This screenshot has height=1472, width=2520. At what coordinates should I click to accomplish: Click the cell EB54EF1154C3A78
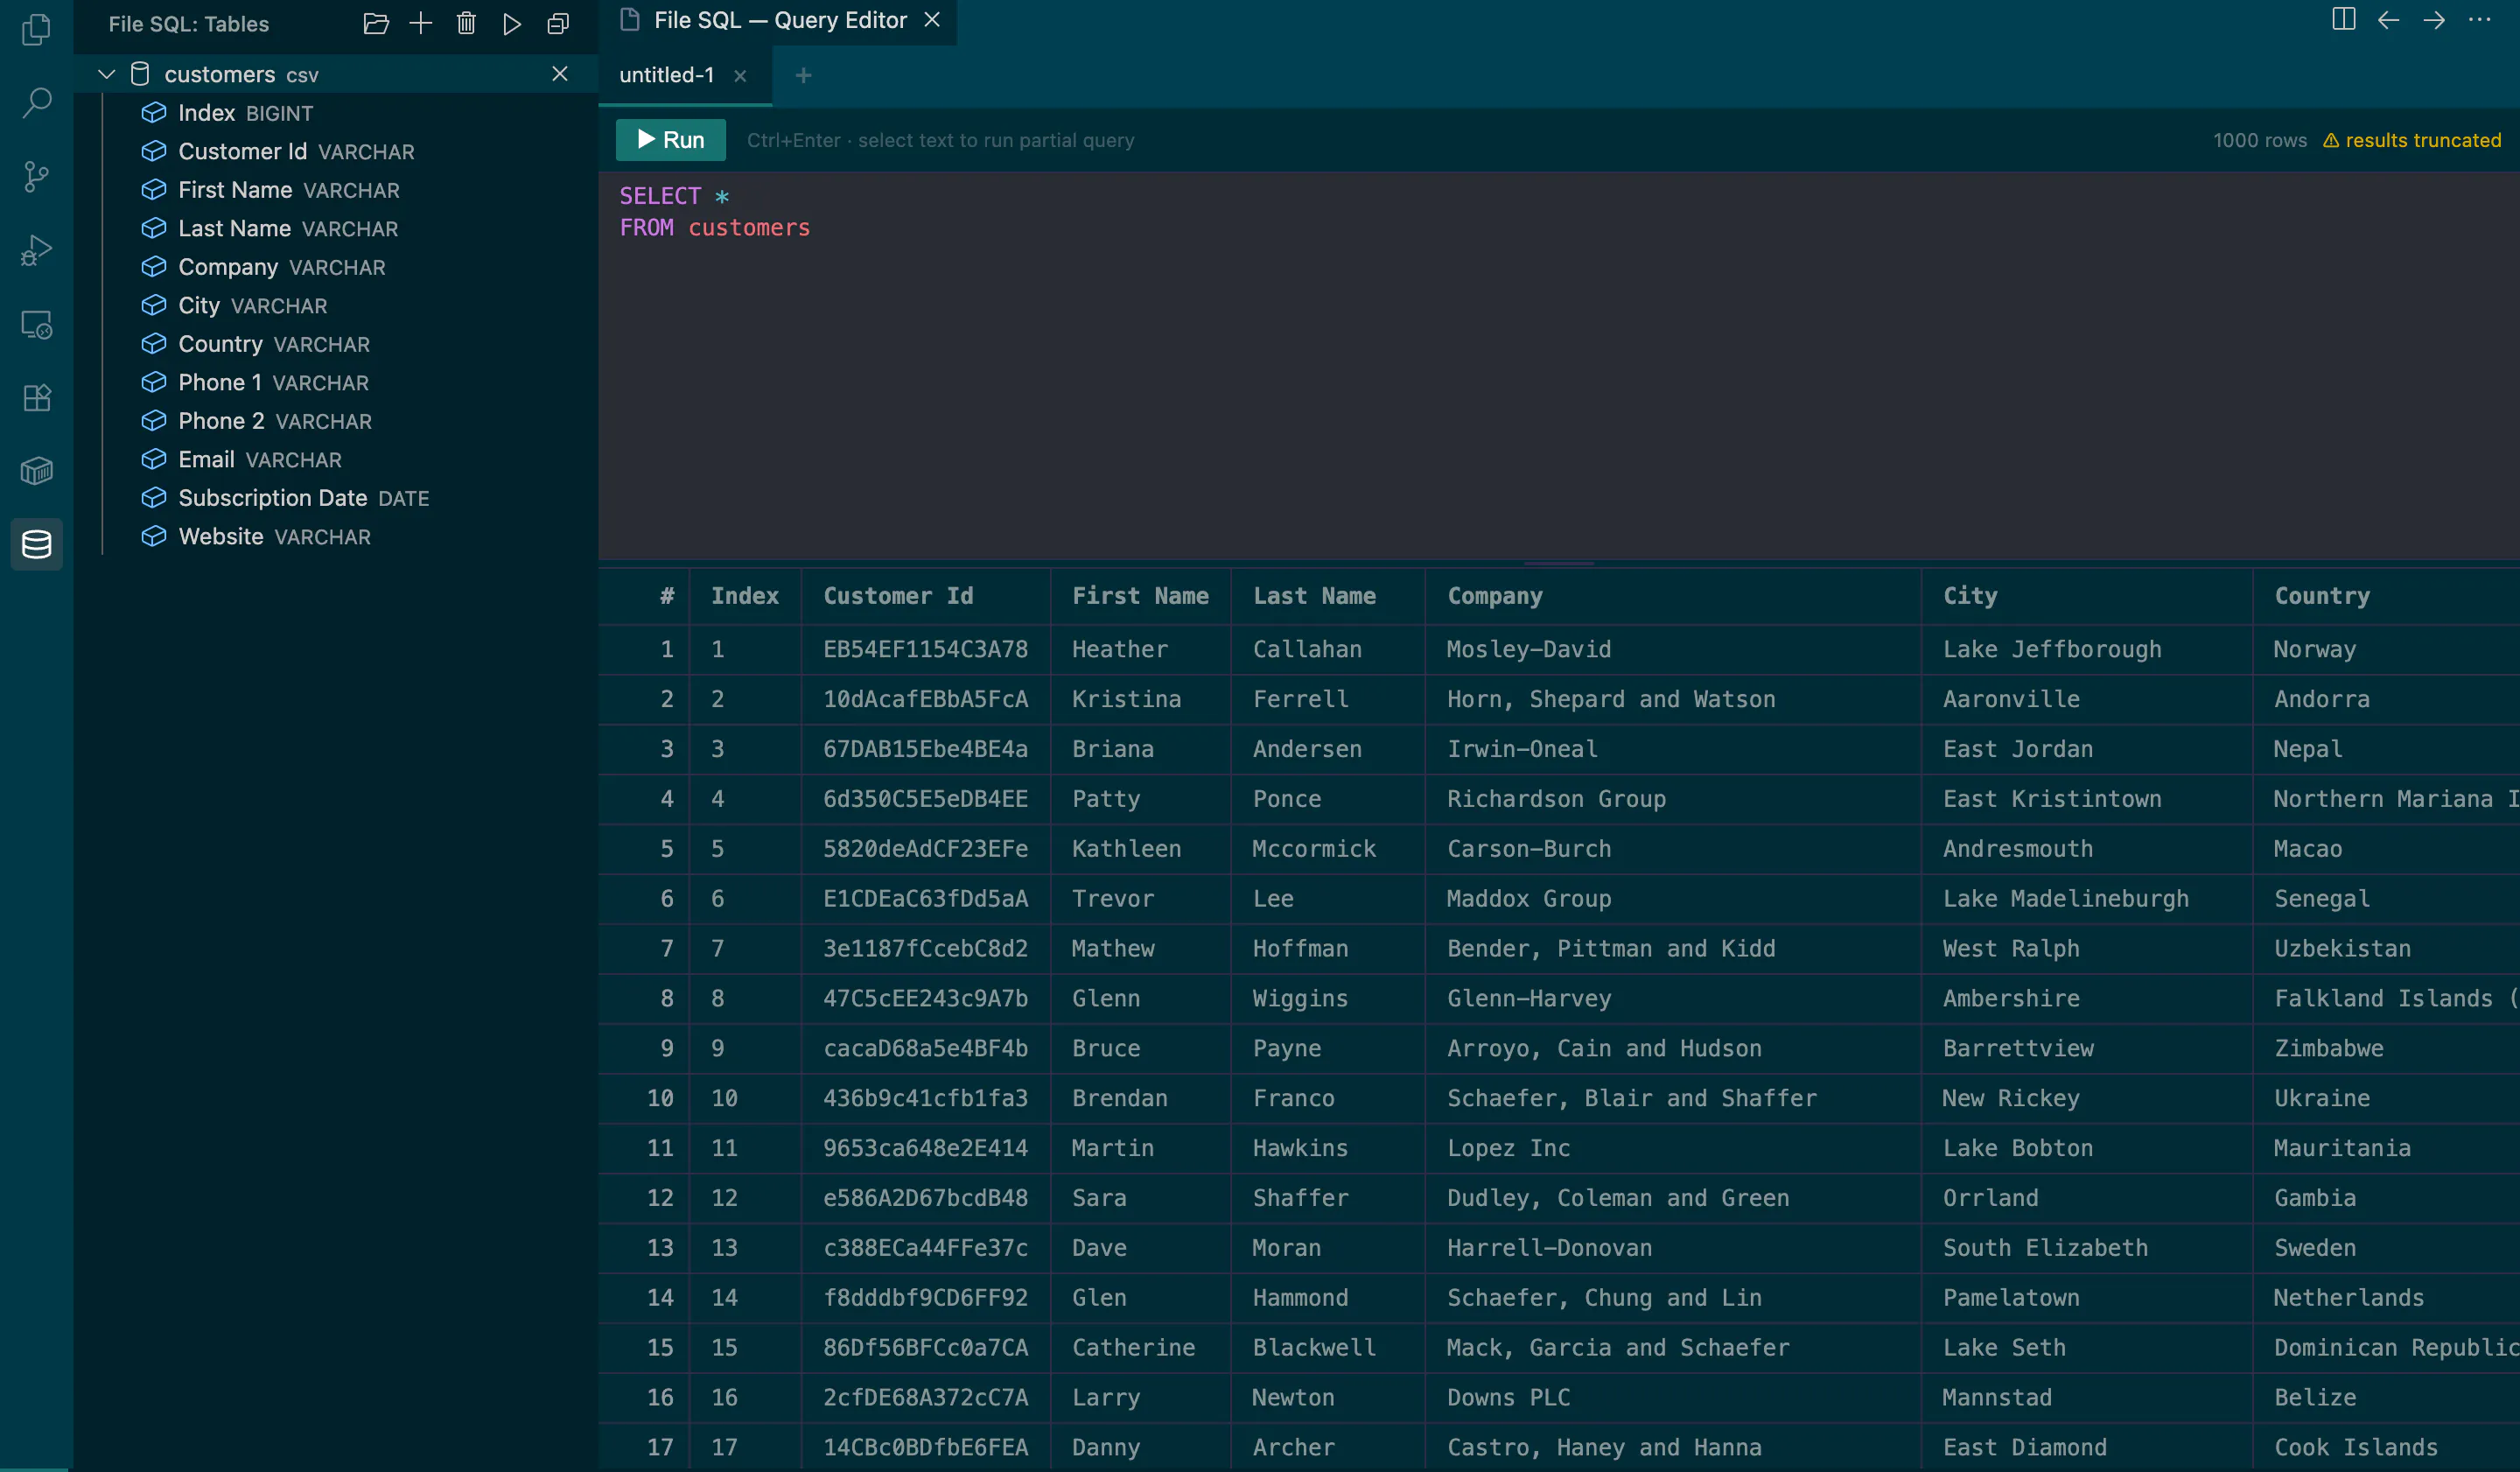point(925,650)
